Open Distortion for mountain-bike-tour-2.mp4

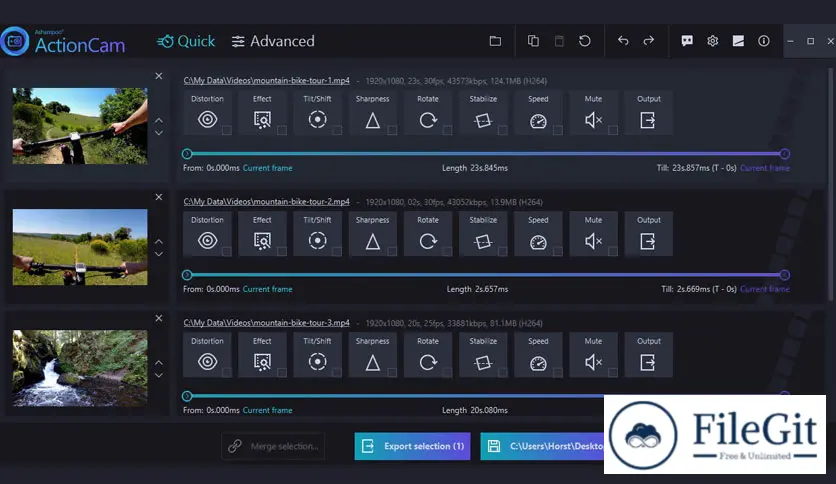pos(207,234)
